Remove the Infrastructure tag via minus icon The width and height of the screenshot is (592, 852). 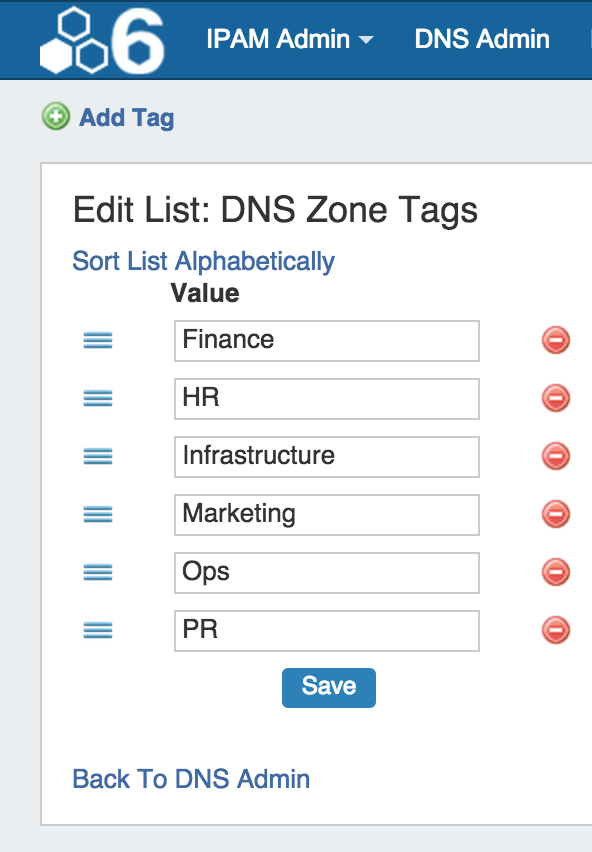(556, 456)
